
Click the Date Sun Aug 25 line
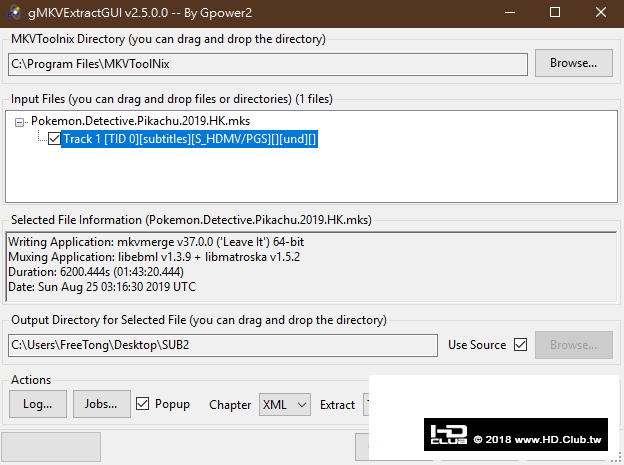(x=102, y=287)
